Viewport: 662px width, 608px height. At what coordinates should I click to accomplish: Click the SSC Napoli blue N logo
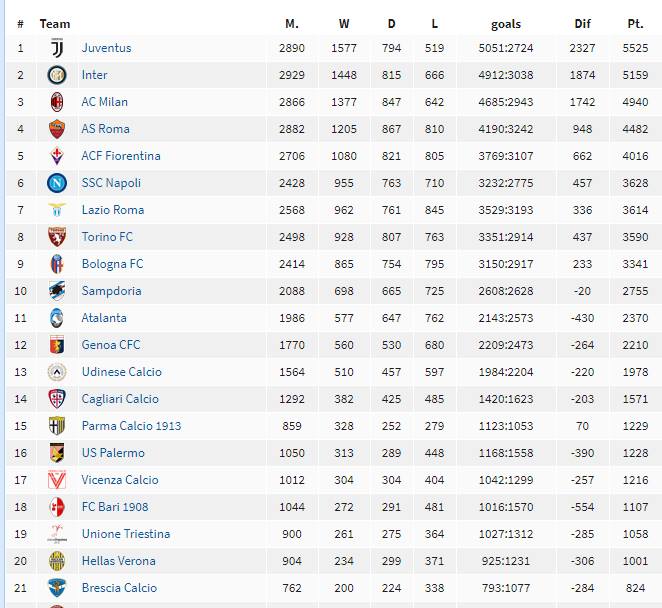(x=57, y=183)
